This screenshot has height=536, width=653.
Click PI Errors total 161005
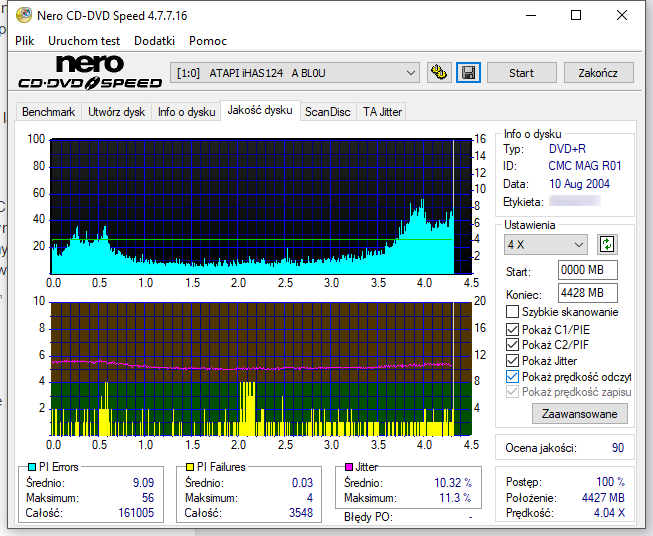coord(136,513)
